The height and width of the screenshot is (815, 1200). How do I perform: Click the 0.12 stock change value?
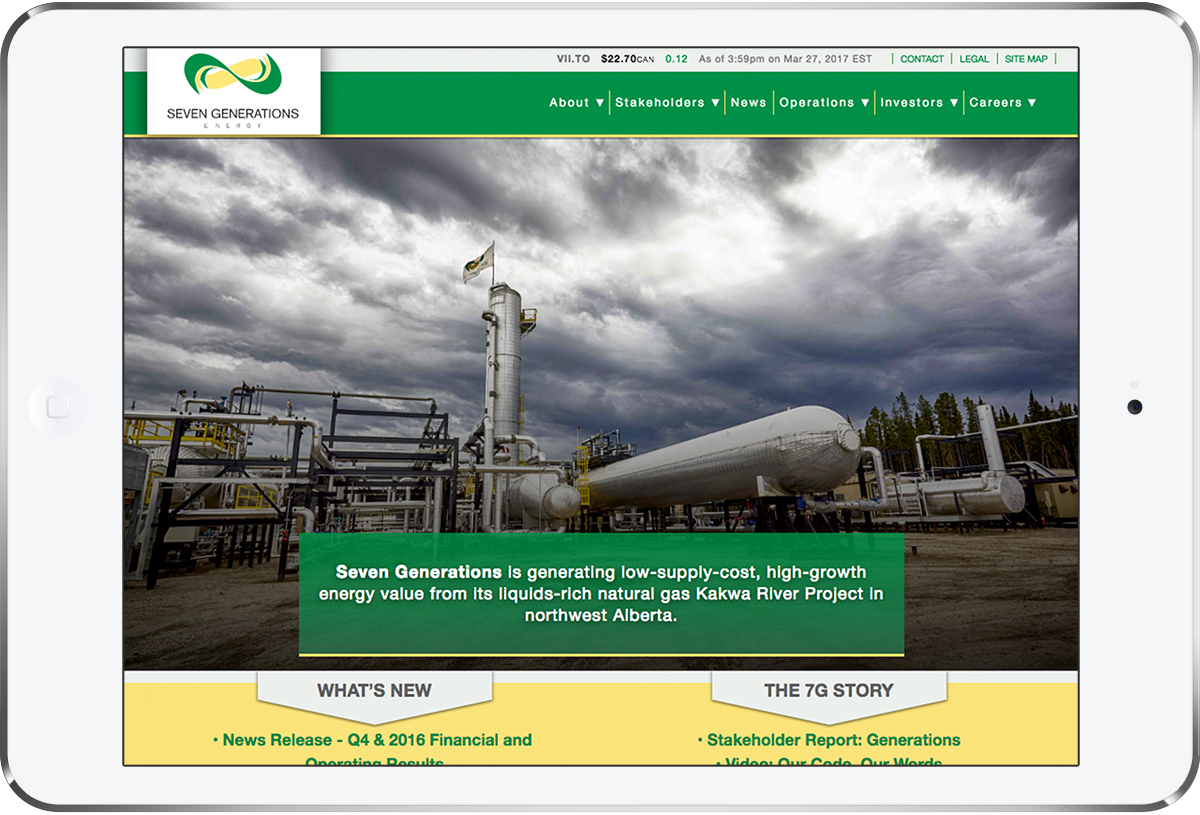(676, 59)
